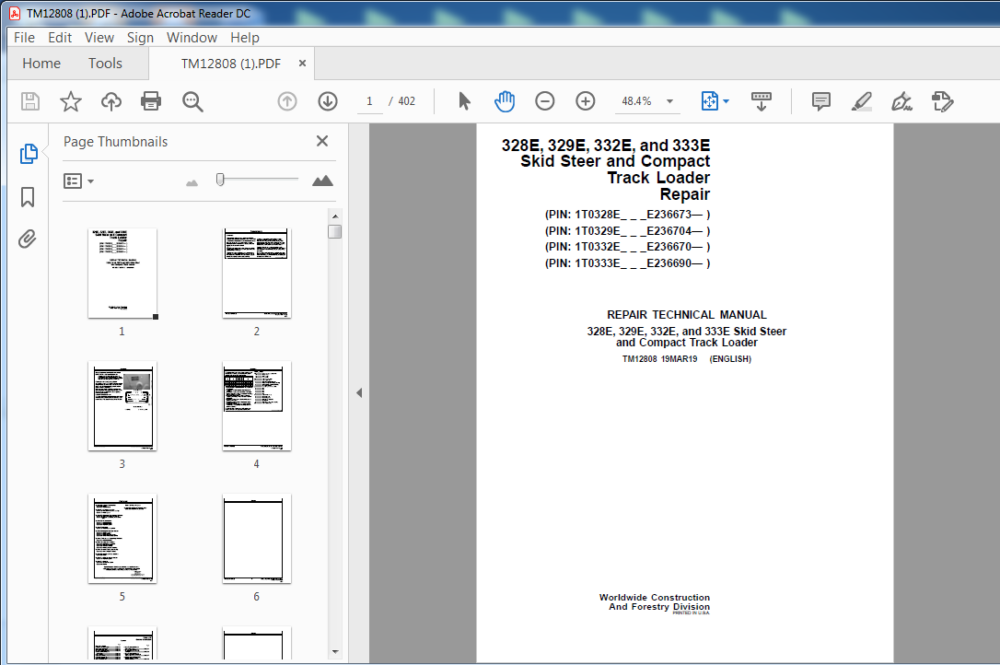This screenshot has width=1000, height=665.
Task: Click the PIN 1T0328E line
Action: tap(627, 214)
